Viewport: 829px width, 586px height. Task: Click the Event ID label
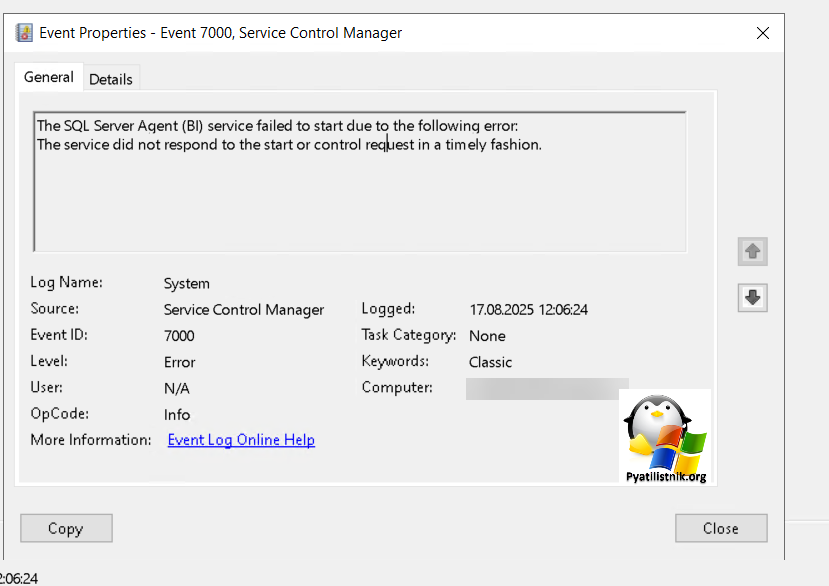tap(59, 335)
